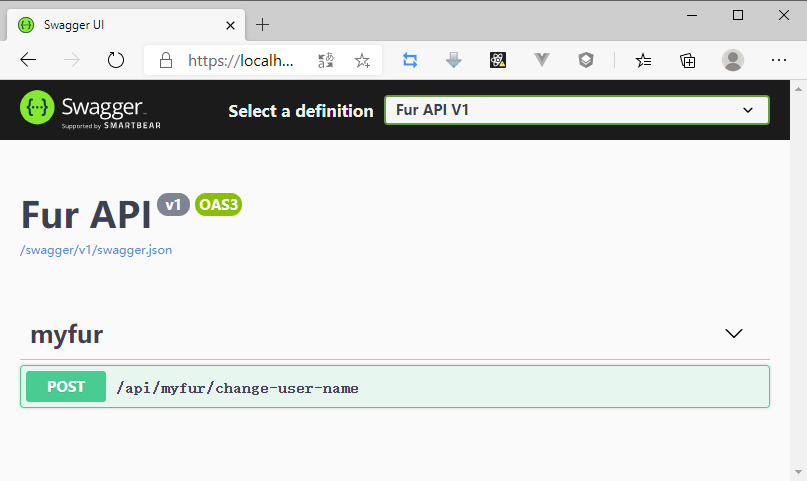Open the favorites list icon
Image resolution: width=807 pixels, height=481 pixels.
coord(644,60)
